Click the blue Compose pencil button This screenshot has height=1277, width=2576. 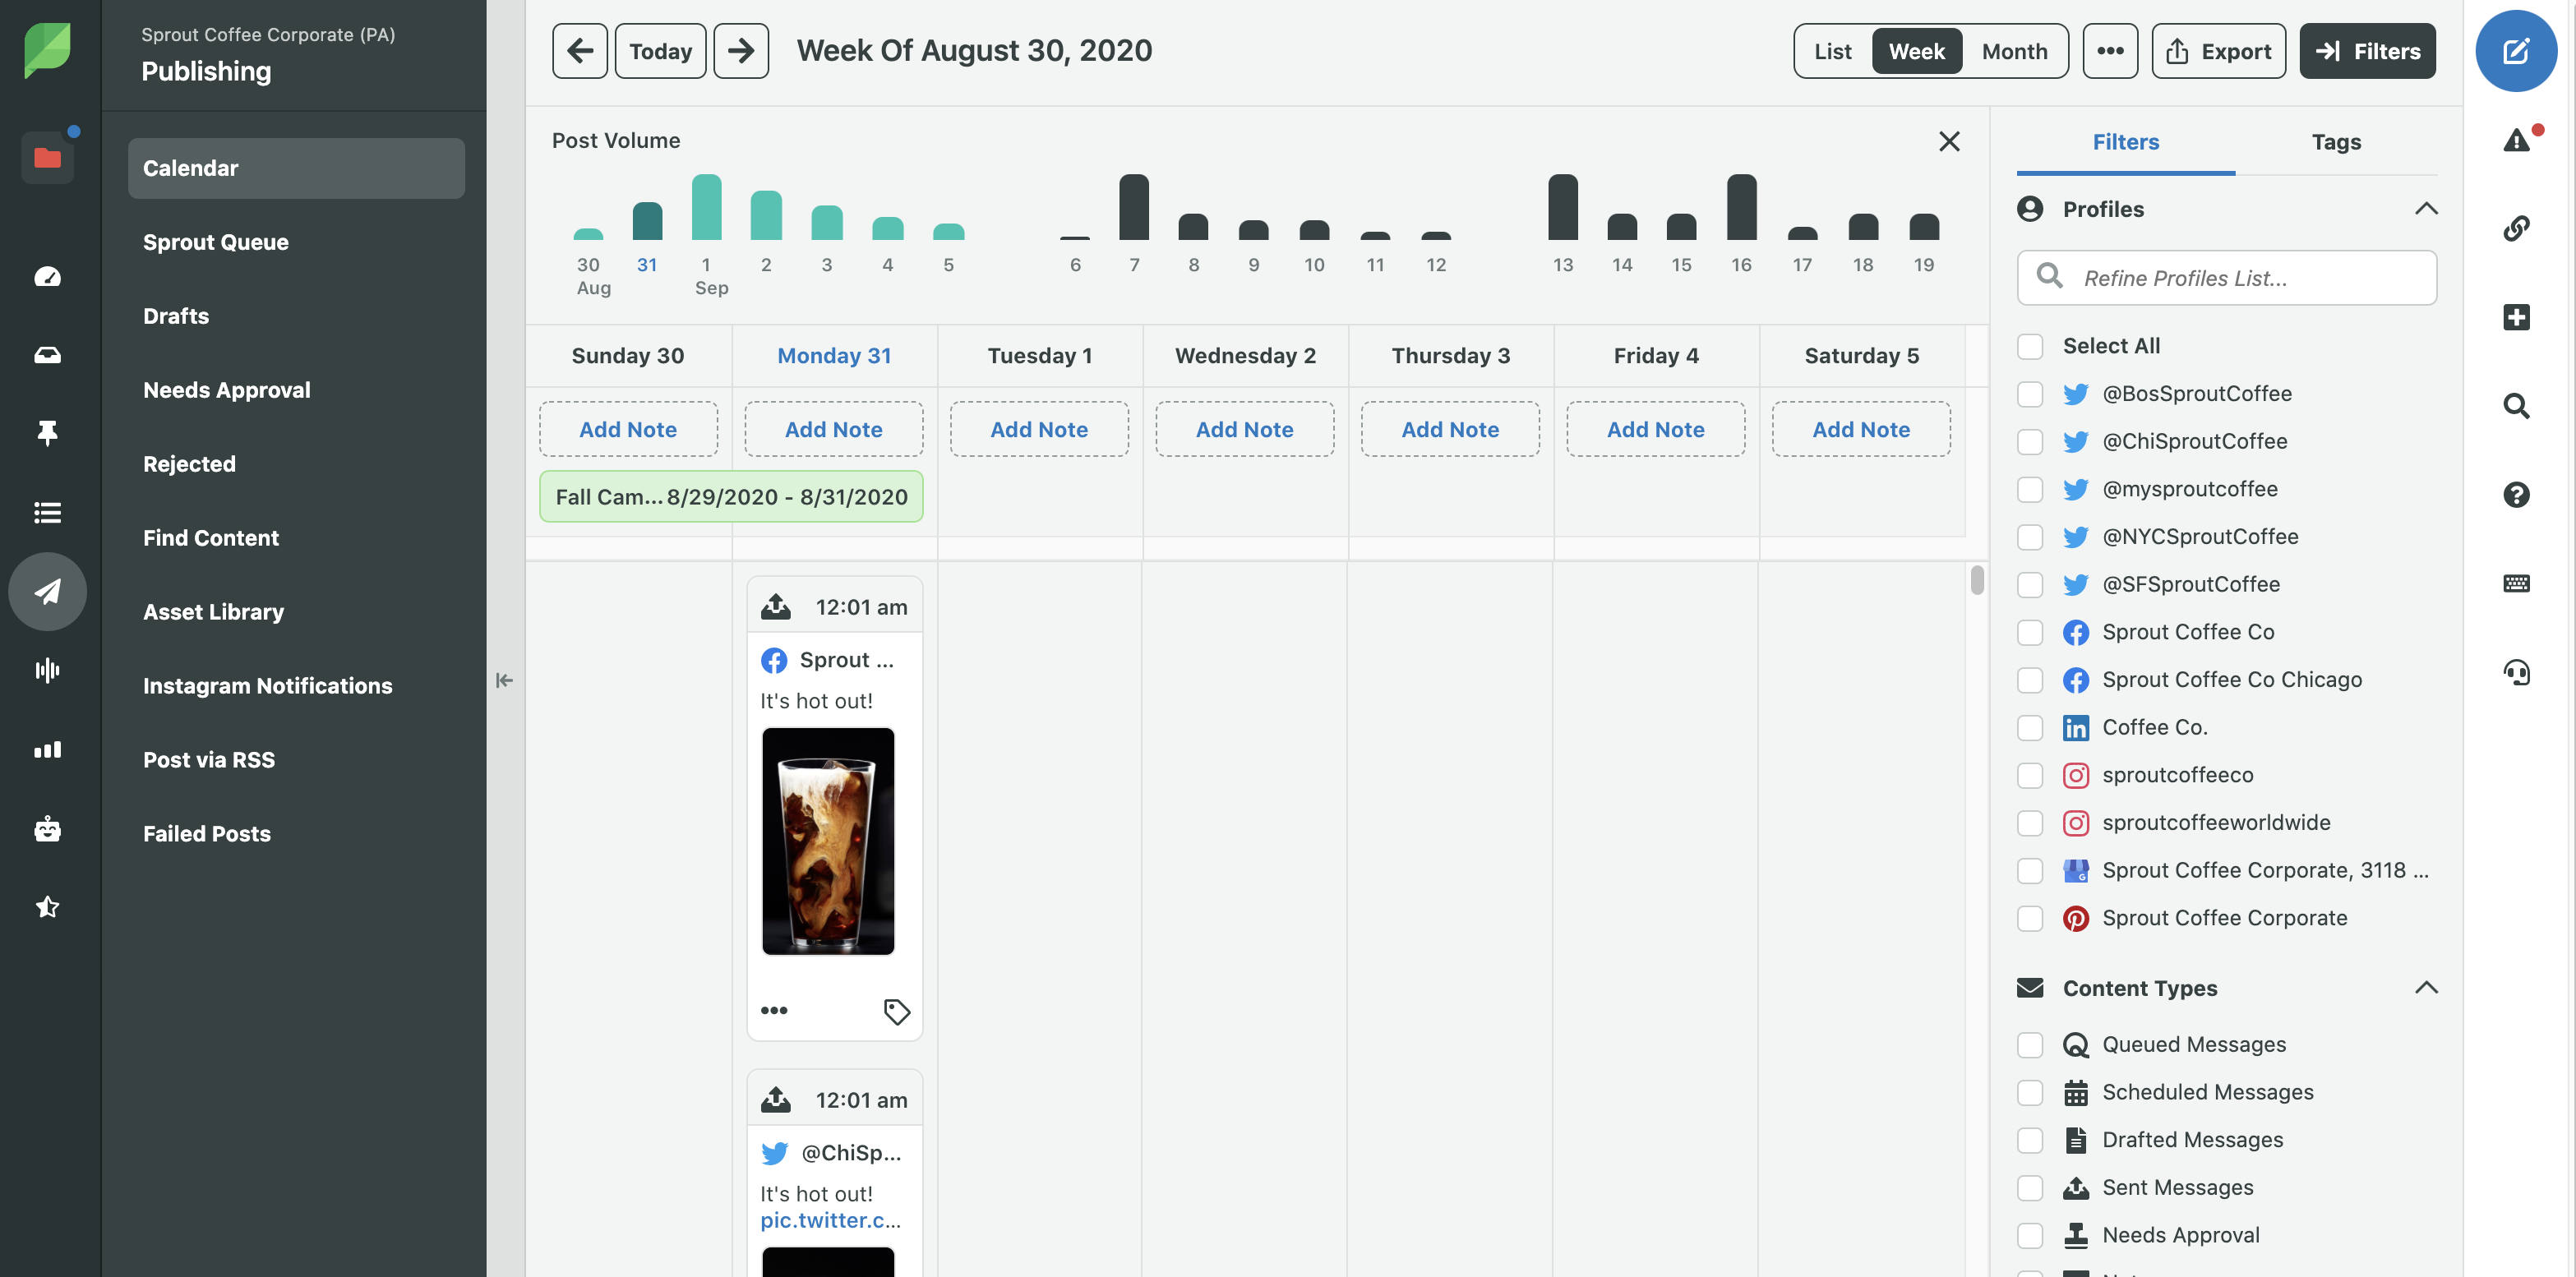tap(2516, 50)
